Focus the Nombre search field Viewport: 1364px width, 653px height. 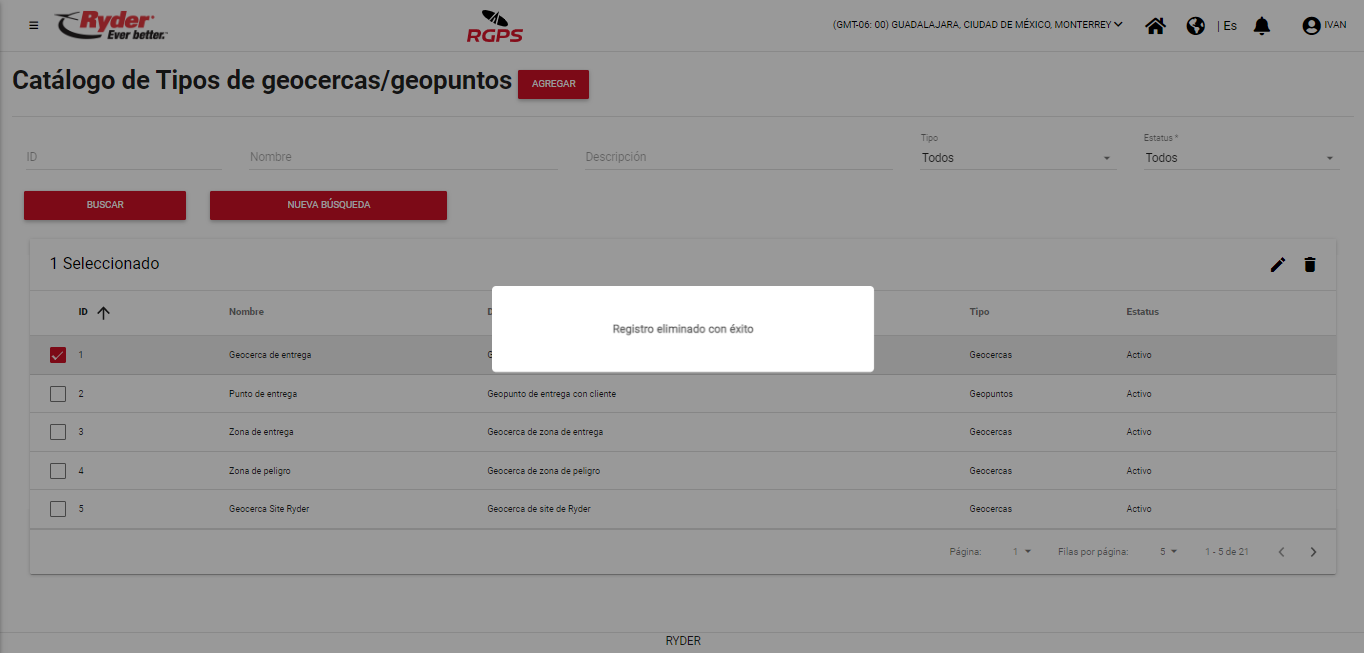(403, 157)
